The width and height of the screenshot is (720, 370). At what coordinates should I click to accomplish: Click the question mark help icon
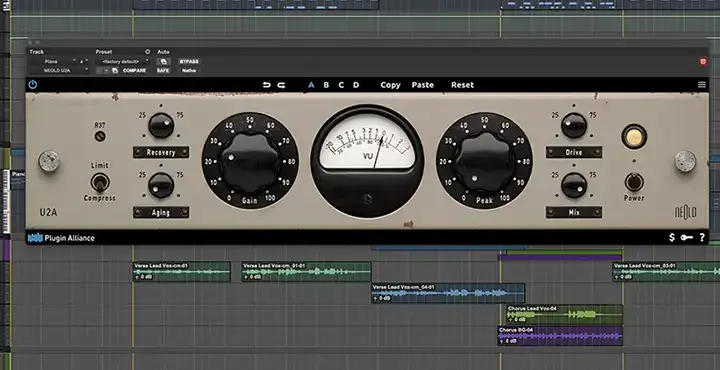click(702, 237)
